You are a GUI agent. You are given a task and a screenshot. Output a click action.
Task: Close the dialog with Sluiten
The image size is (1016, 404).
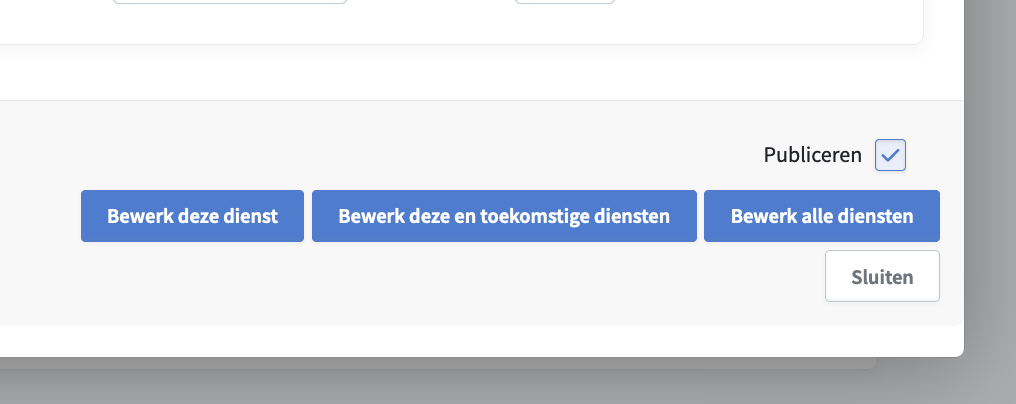[881, 276]
